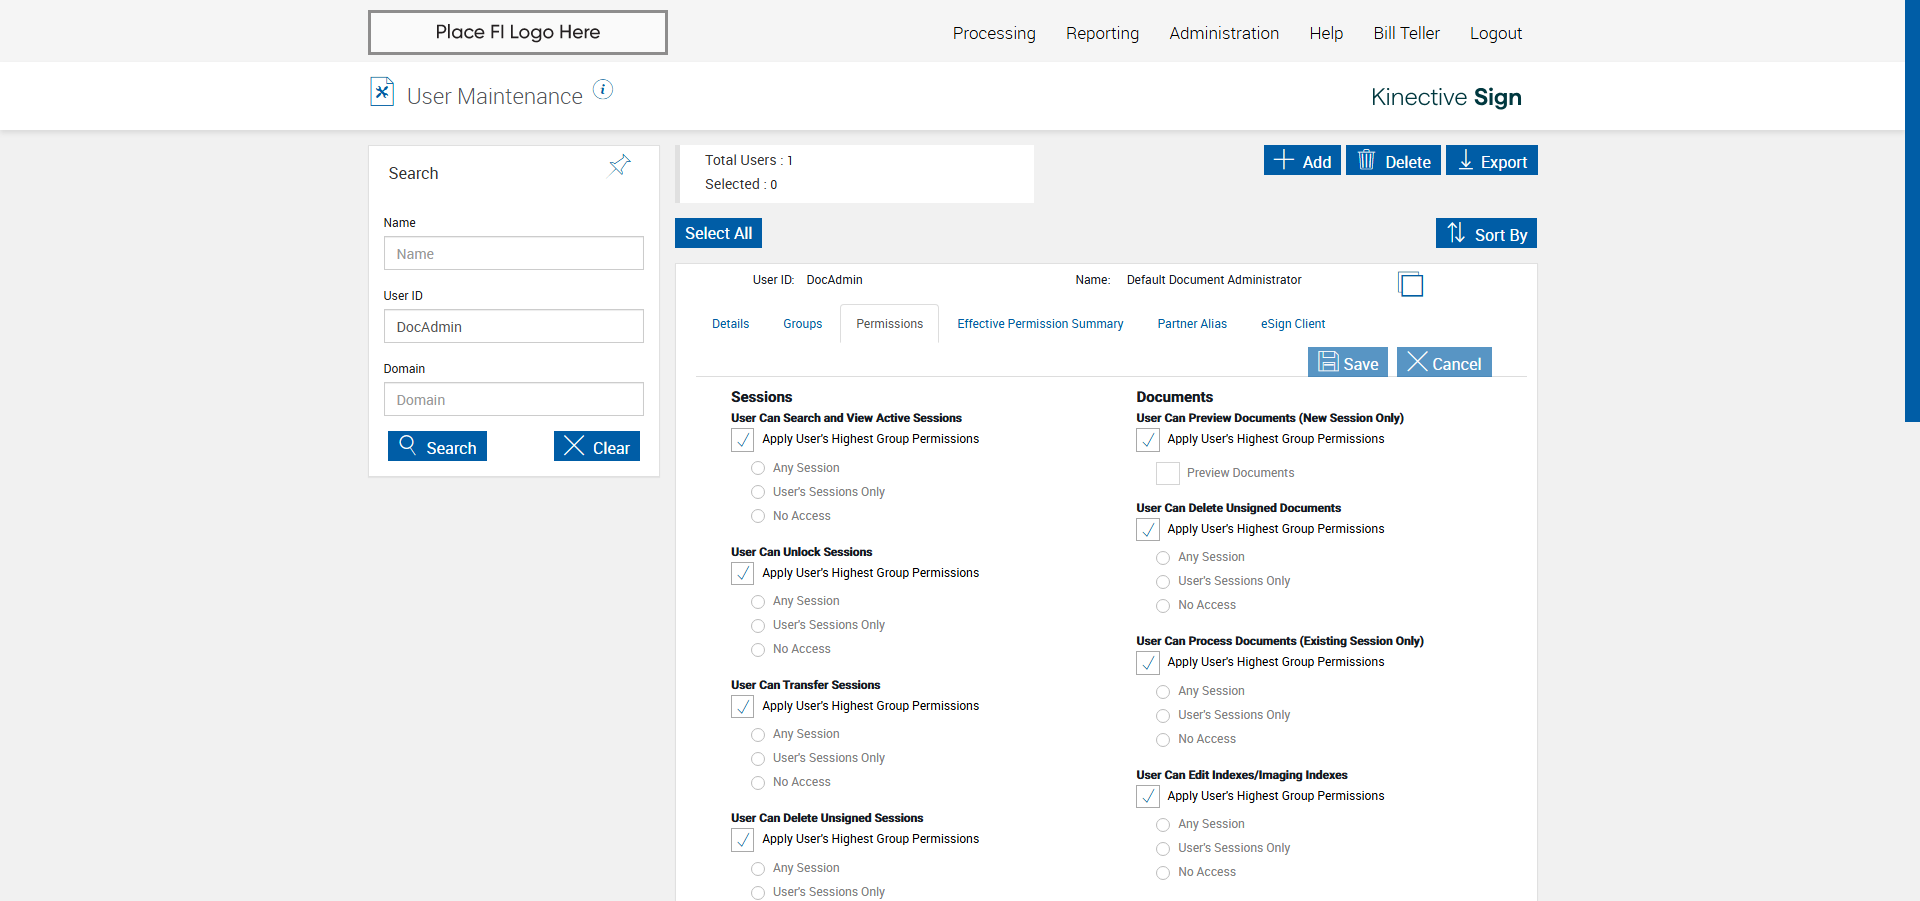Cancel the permission edits
This screenshot has height=901, width=1920.
coord(1444,363)
